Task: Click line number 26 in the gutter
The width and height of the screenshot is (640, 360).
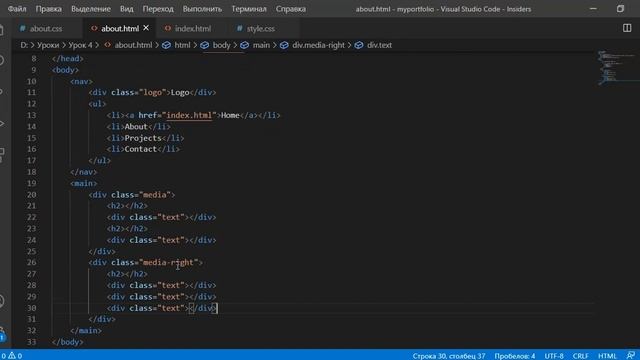Action: tap(31, 262)
